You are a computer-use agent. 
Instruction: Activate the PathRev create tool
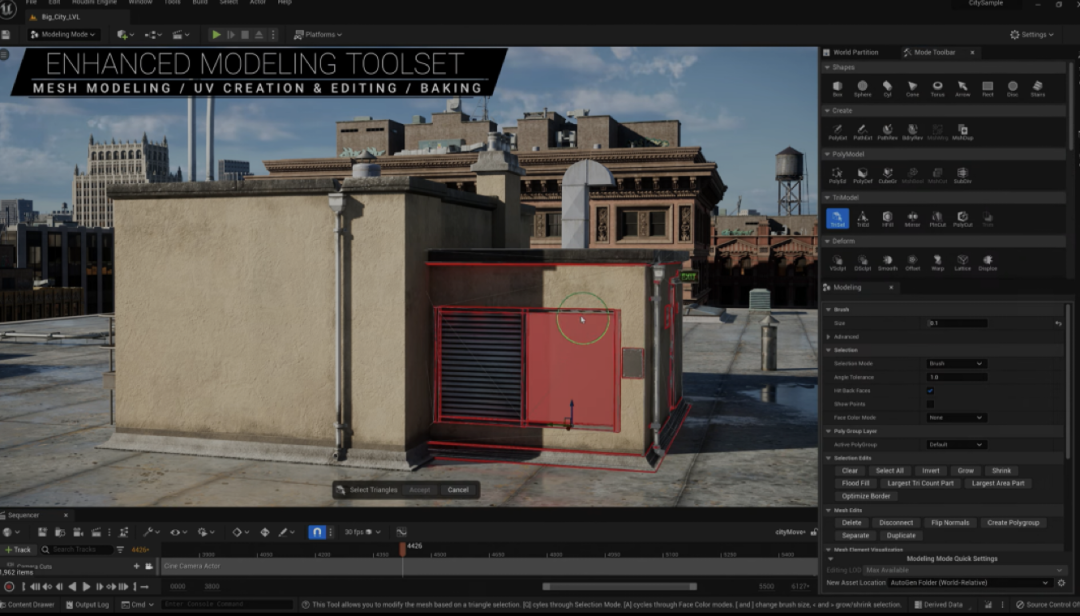click(x=887, y=132)
